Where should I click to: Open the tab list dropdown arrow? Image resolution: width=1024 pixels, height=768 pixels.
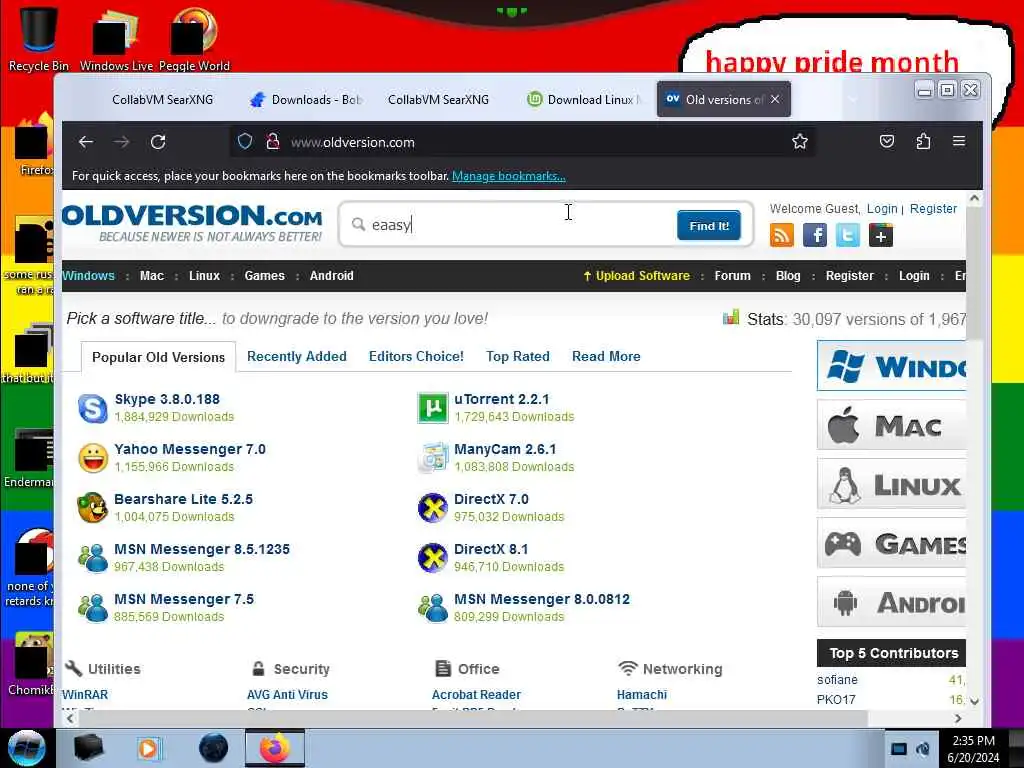point(852,99)
